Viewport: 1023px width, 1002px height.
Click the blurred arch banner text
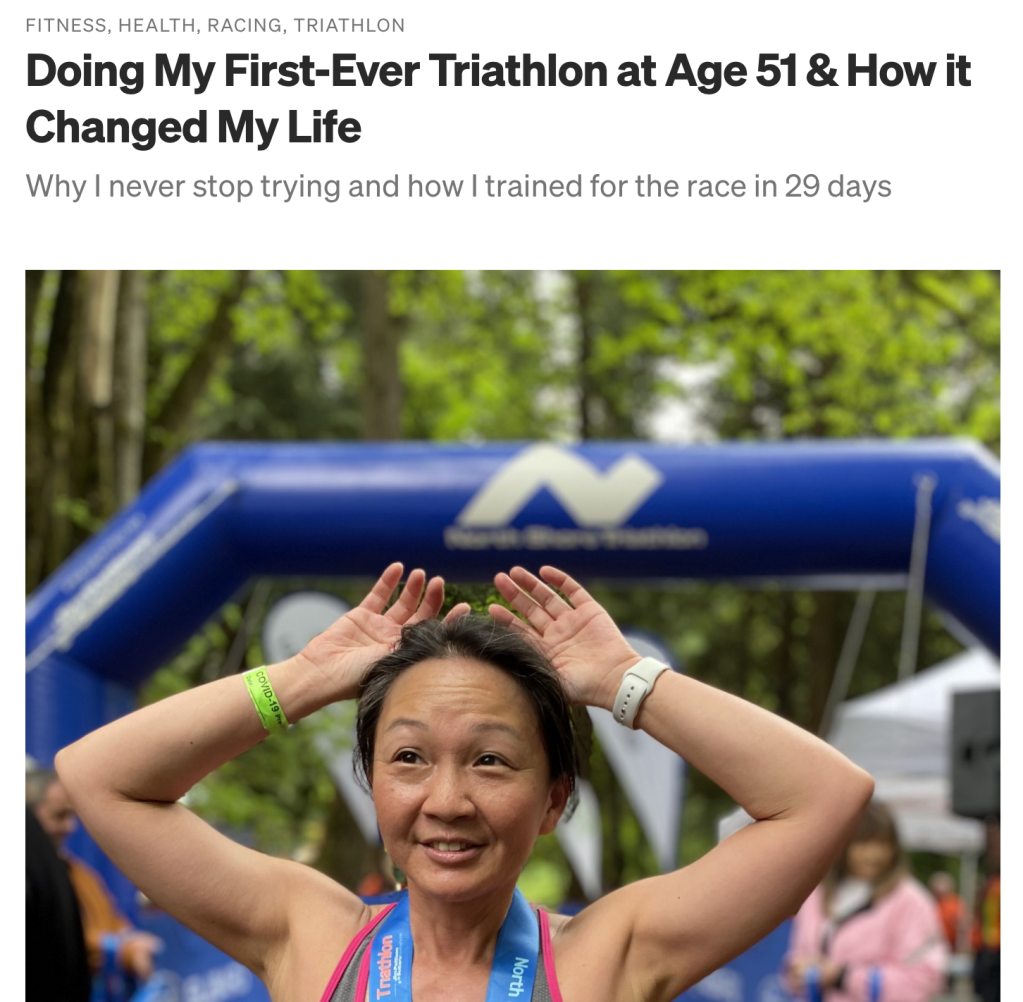pyautogui.click(x=575, y=538)
